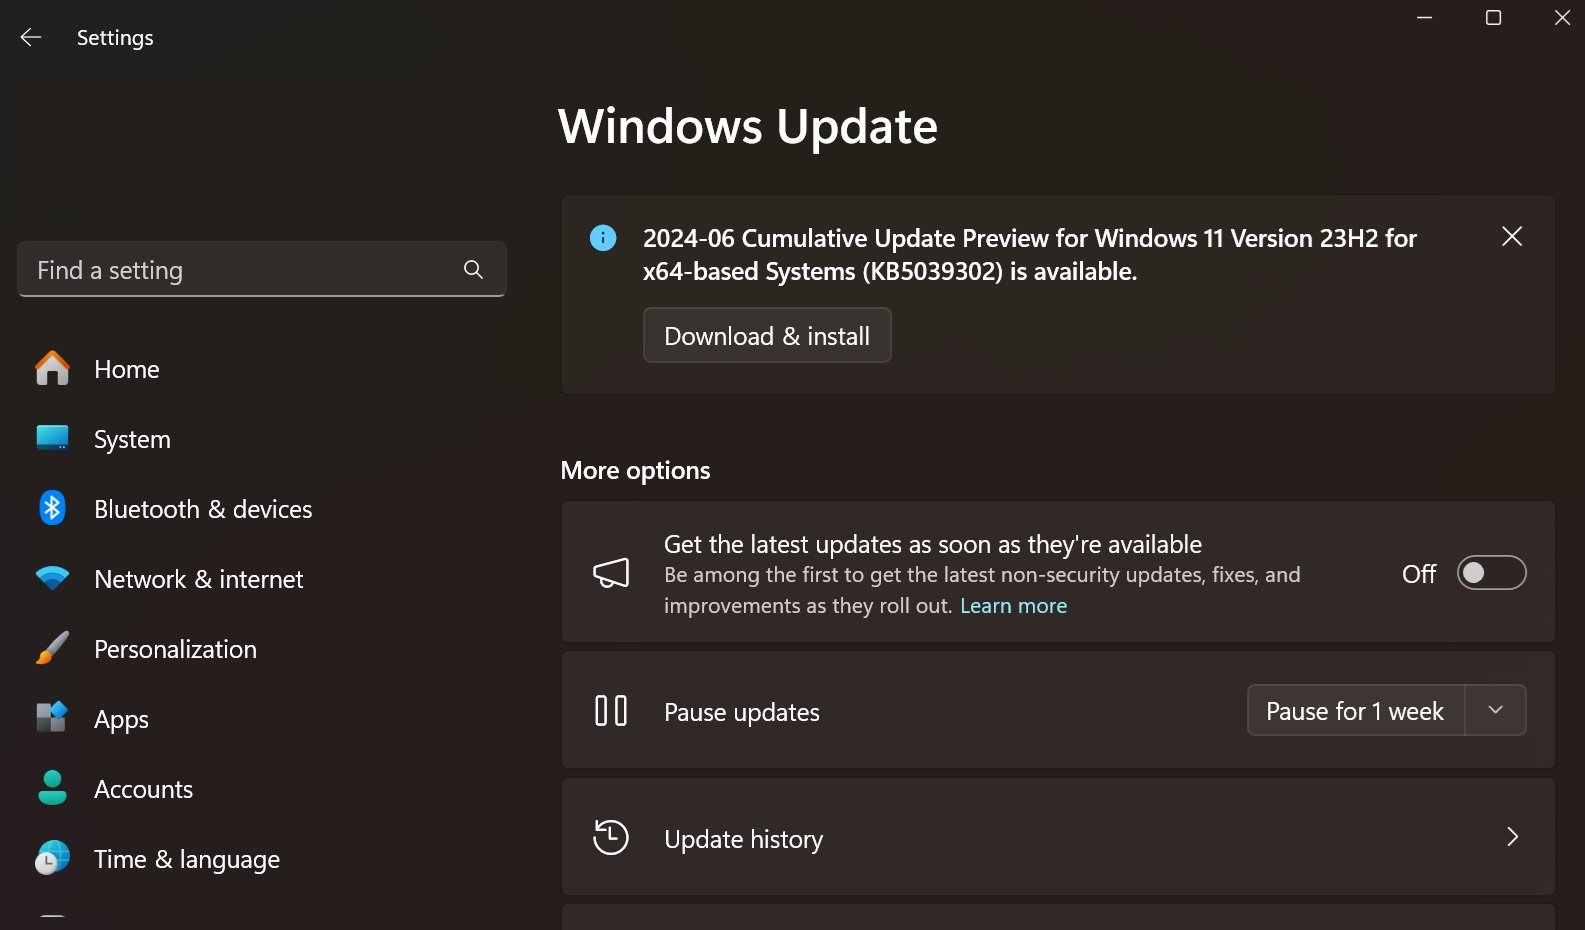Click the Personalization paintbrush icon

(52, 648)
